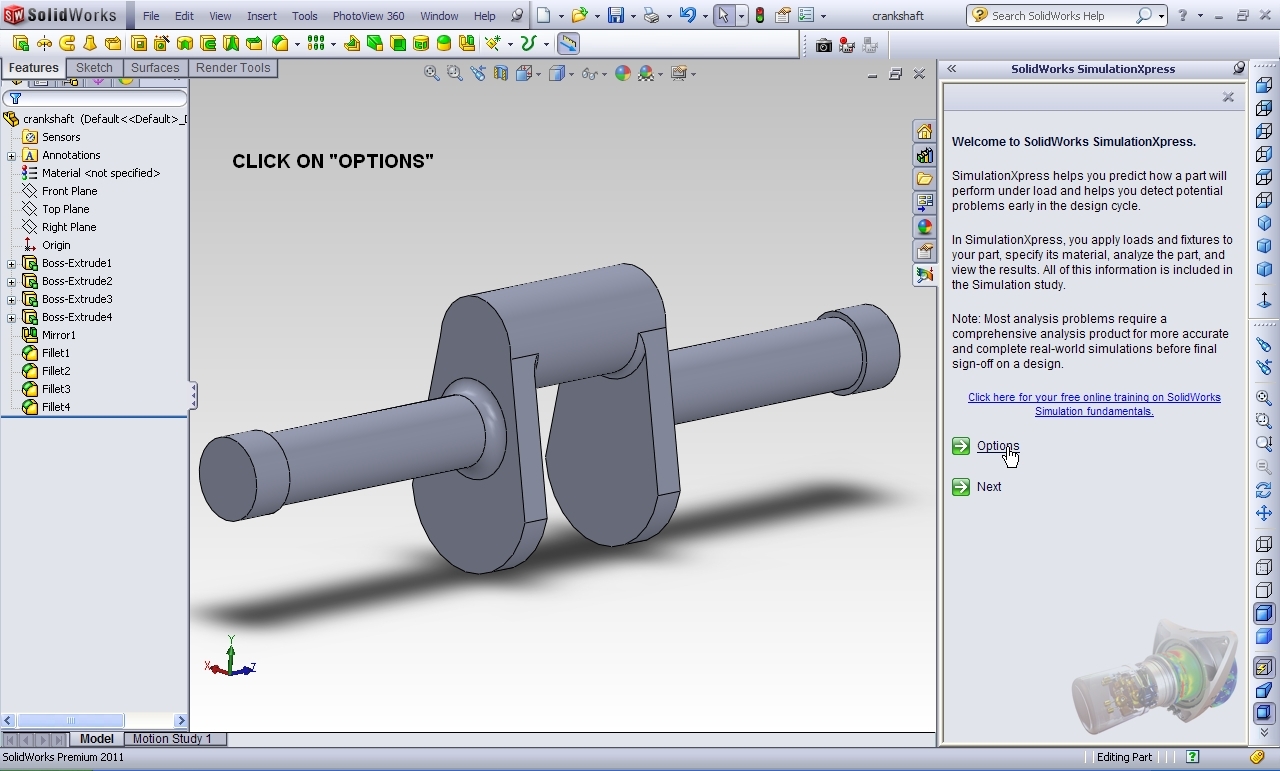Collapse the SimulationXpress task pane chevrons

(952, 68)
